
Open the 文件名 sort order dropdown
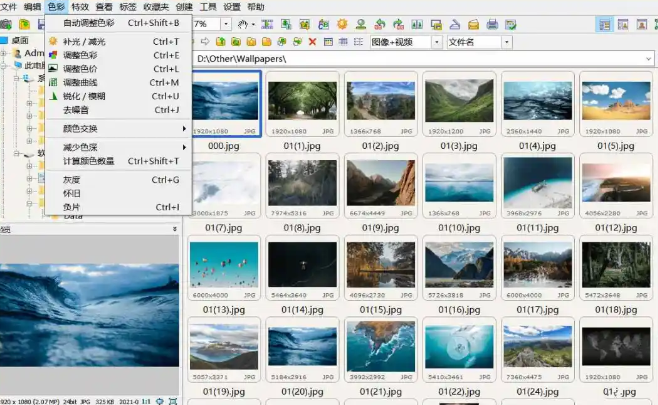coord(507,42)
